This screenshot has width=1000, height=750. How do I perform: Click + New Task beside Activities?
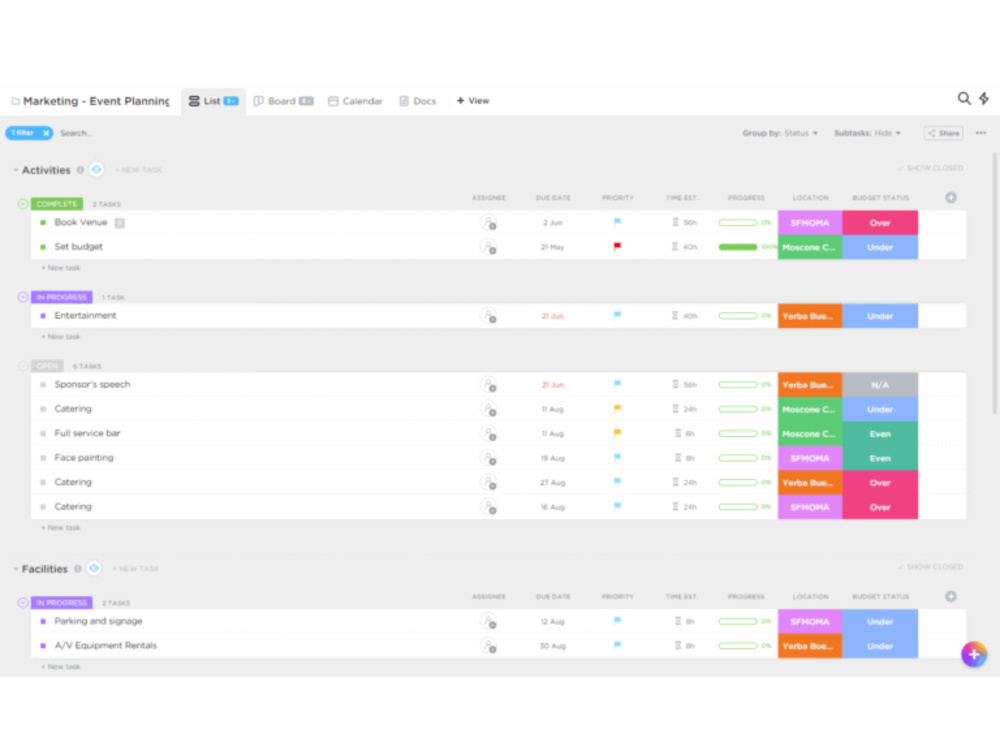[138, 170]
